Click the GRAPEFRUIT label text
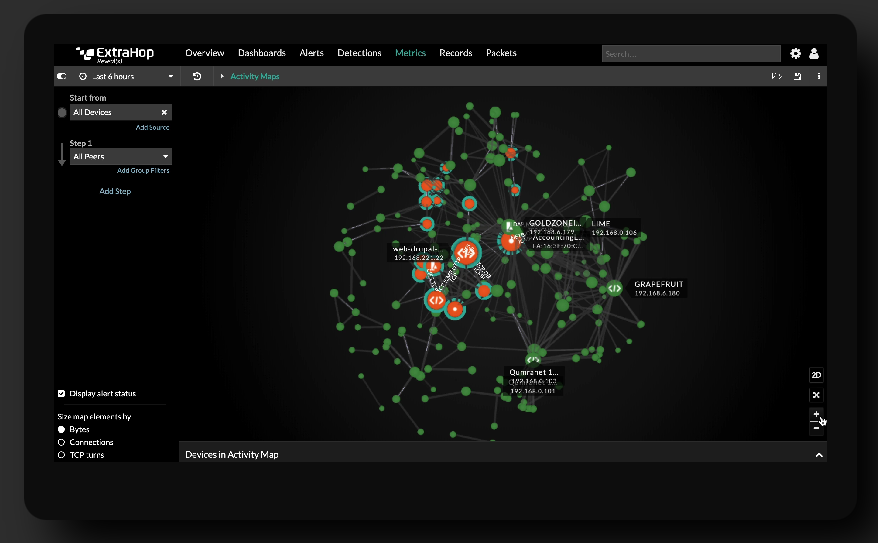878x543 pixels. pyautogui.click(x=658, y=284)
